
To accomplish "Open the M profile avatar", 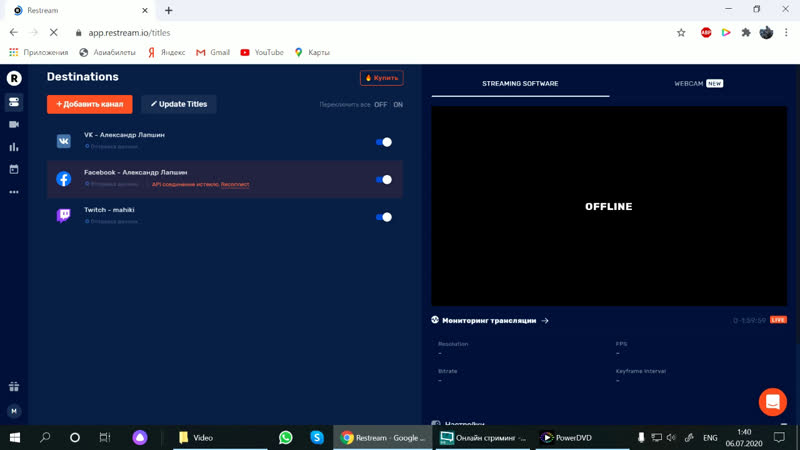I will tap(14, 411).
